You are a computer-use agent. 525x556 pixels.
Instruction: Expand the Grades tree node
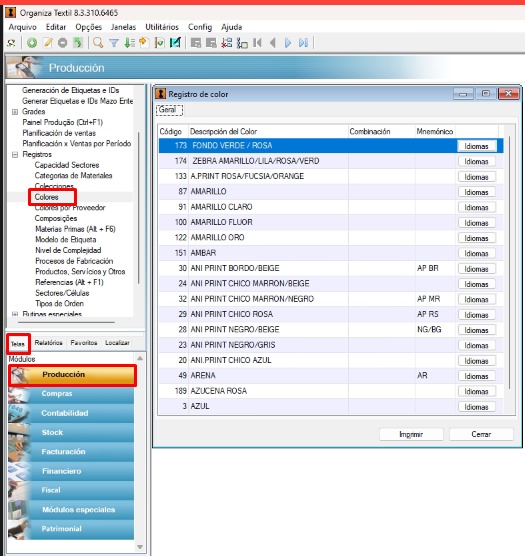tap(15, 112)
